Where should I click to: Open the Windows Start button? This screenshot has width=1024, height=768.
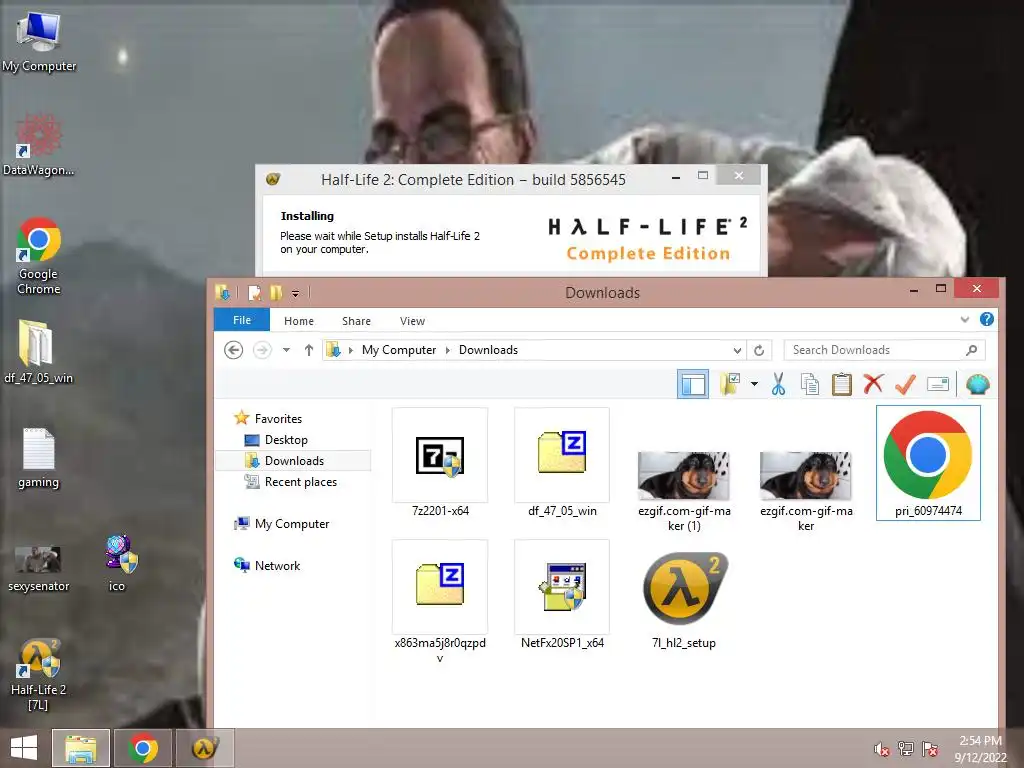24,748
